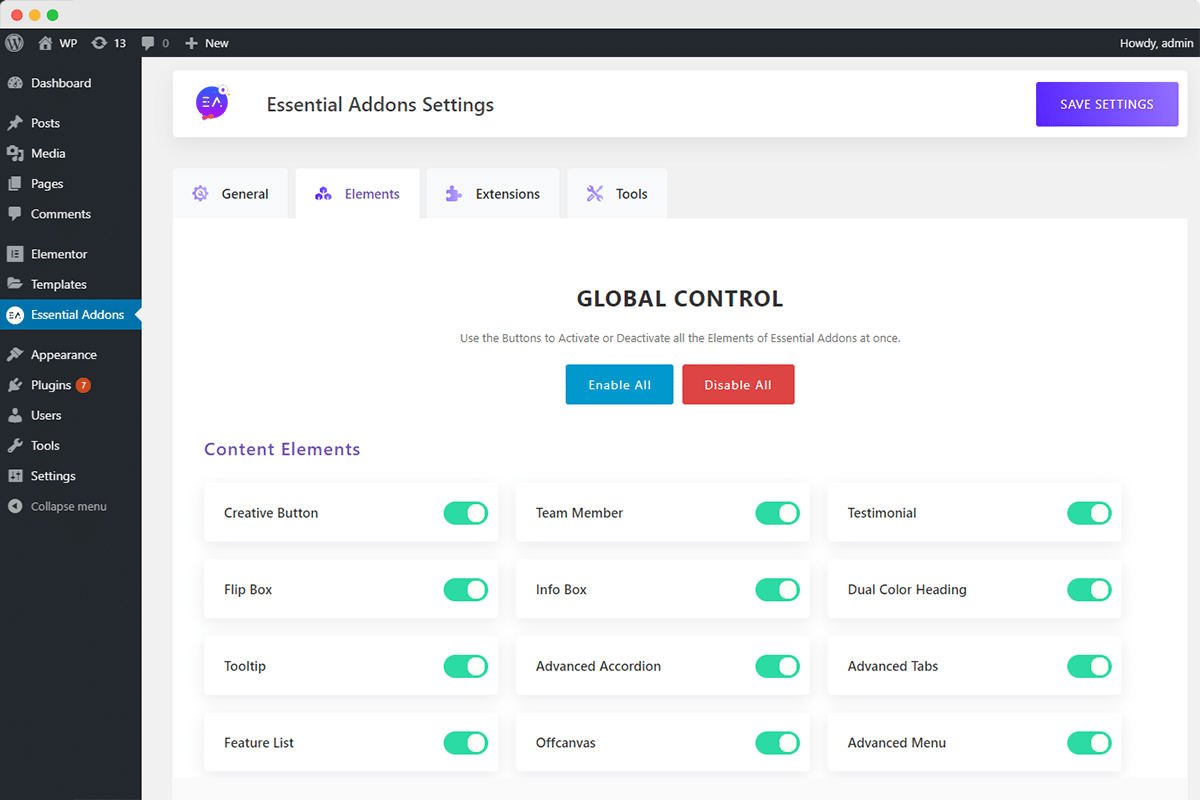This screenshot has width=1200, height=800.
Task: Click the Enable All button
Action: click(x=619, y=385)
